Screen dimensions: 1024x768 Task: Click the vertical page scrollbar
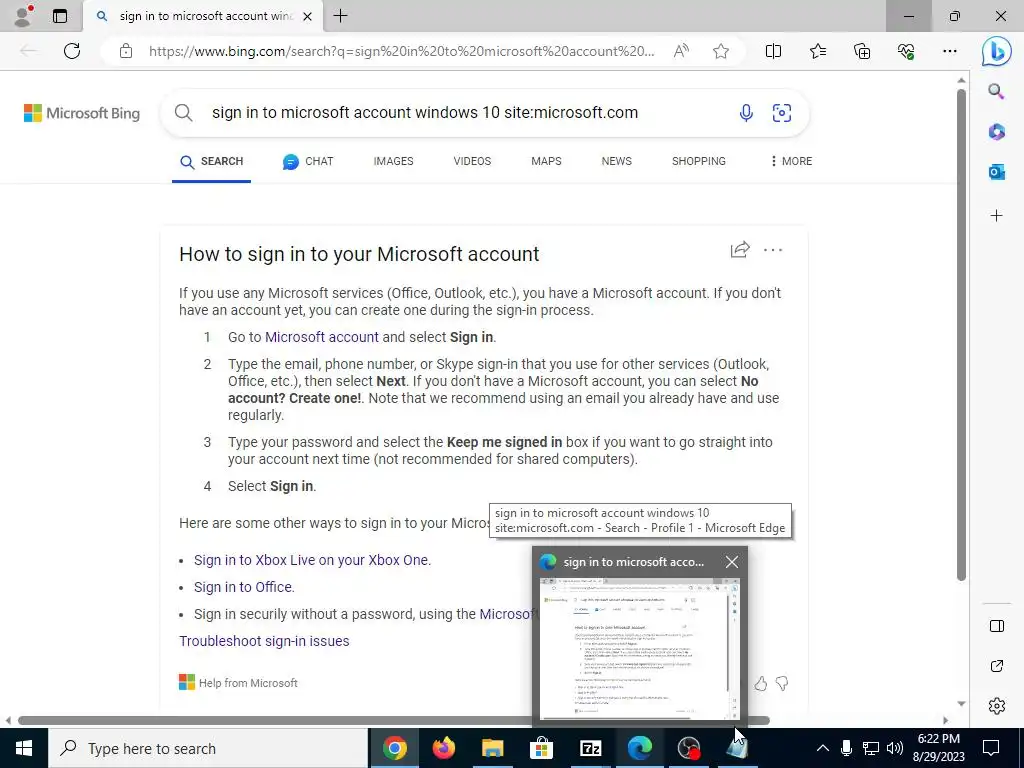961,333
